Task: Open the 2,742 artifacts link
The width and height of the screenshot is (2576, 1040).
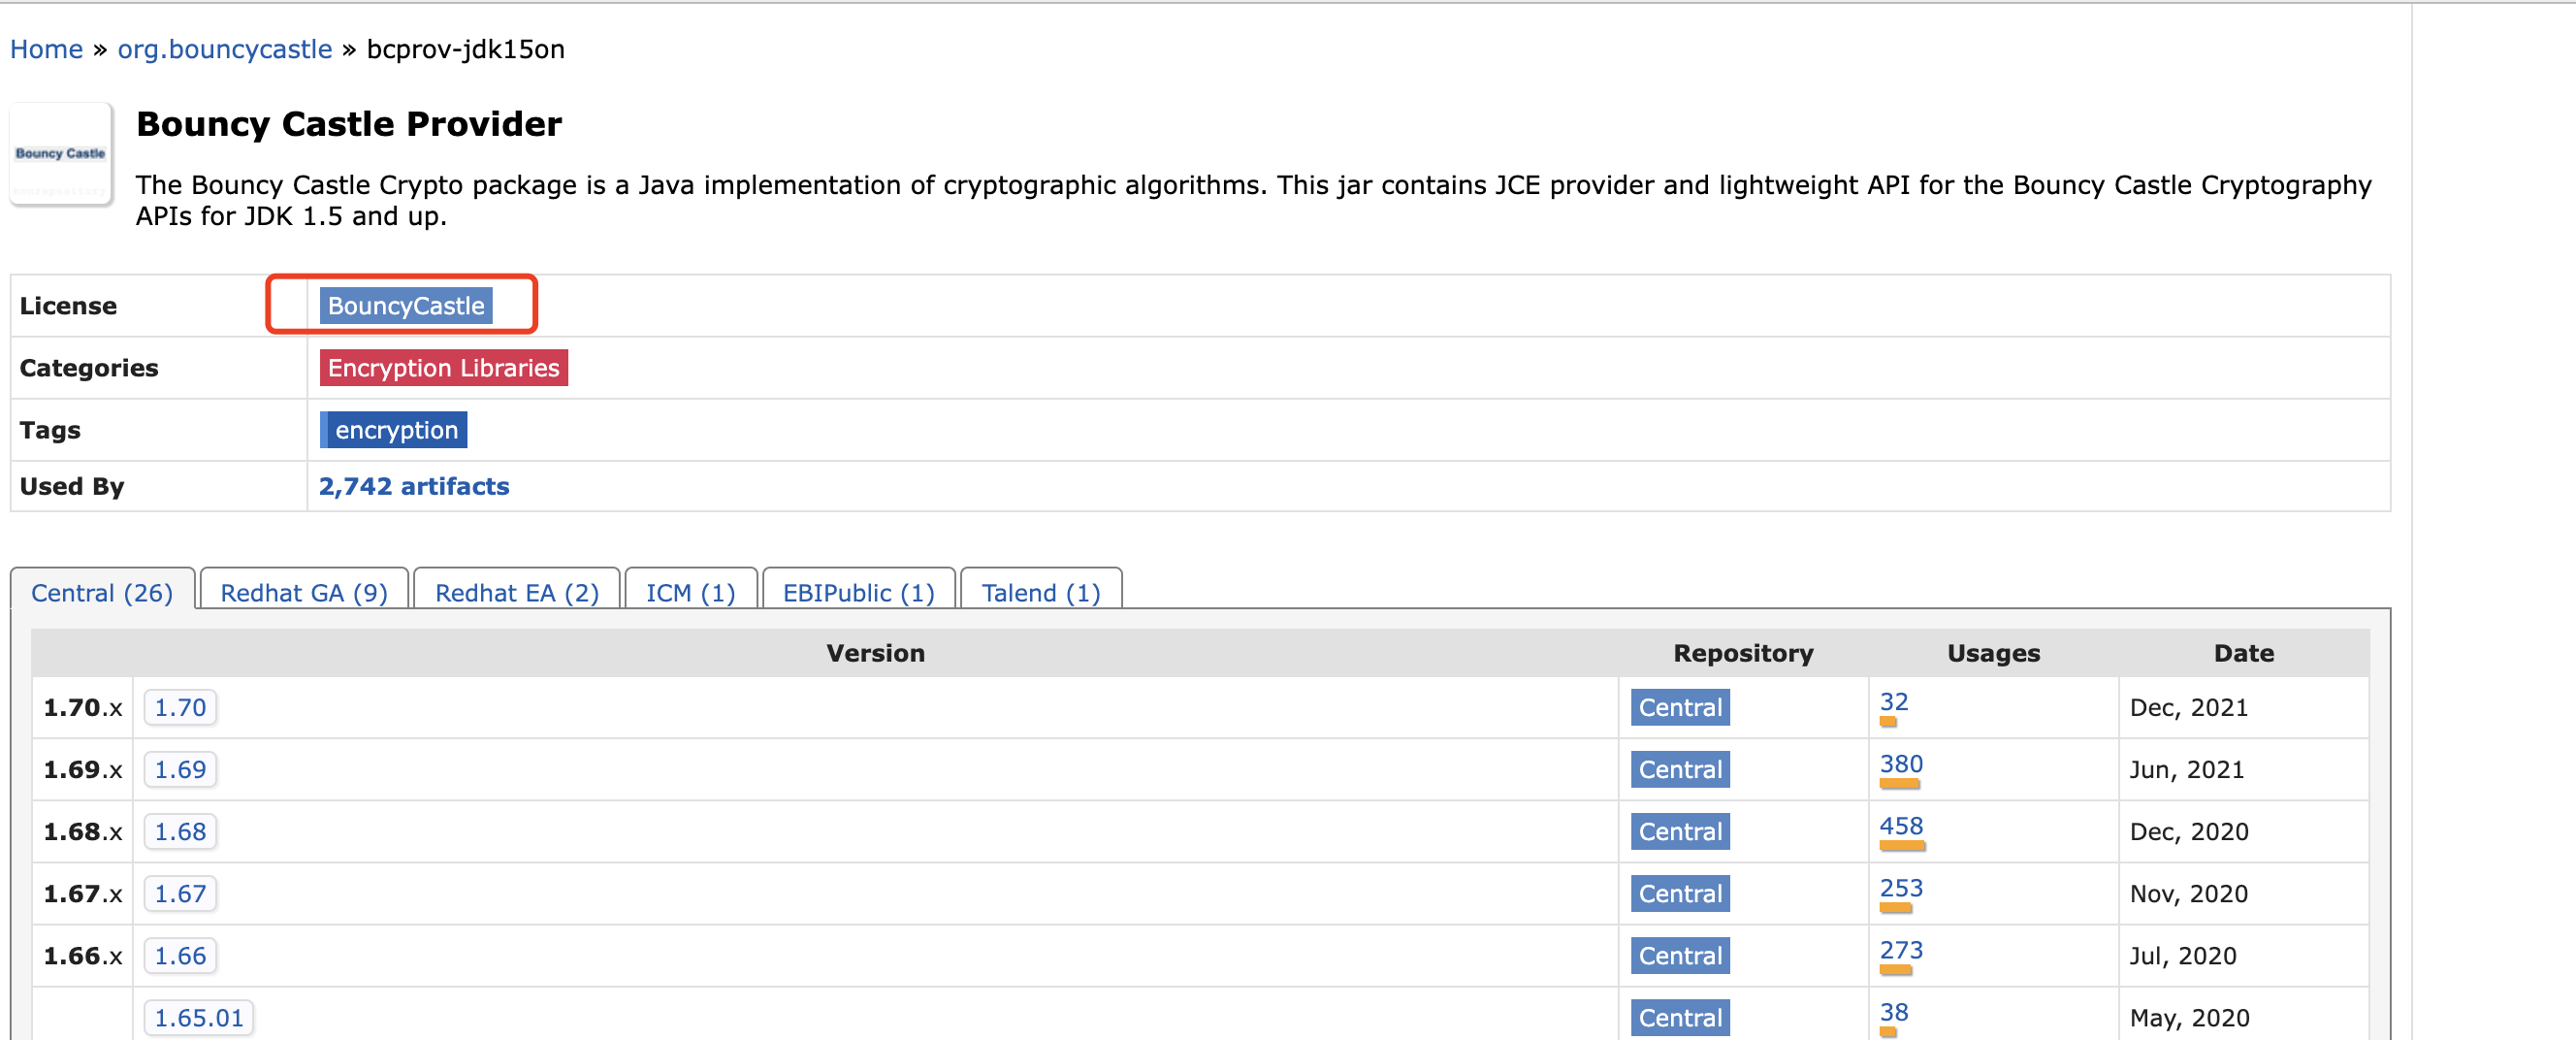Action: 414,486
